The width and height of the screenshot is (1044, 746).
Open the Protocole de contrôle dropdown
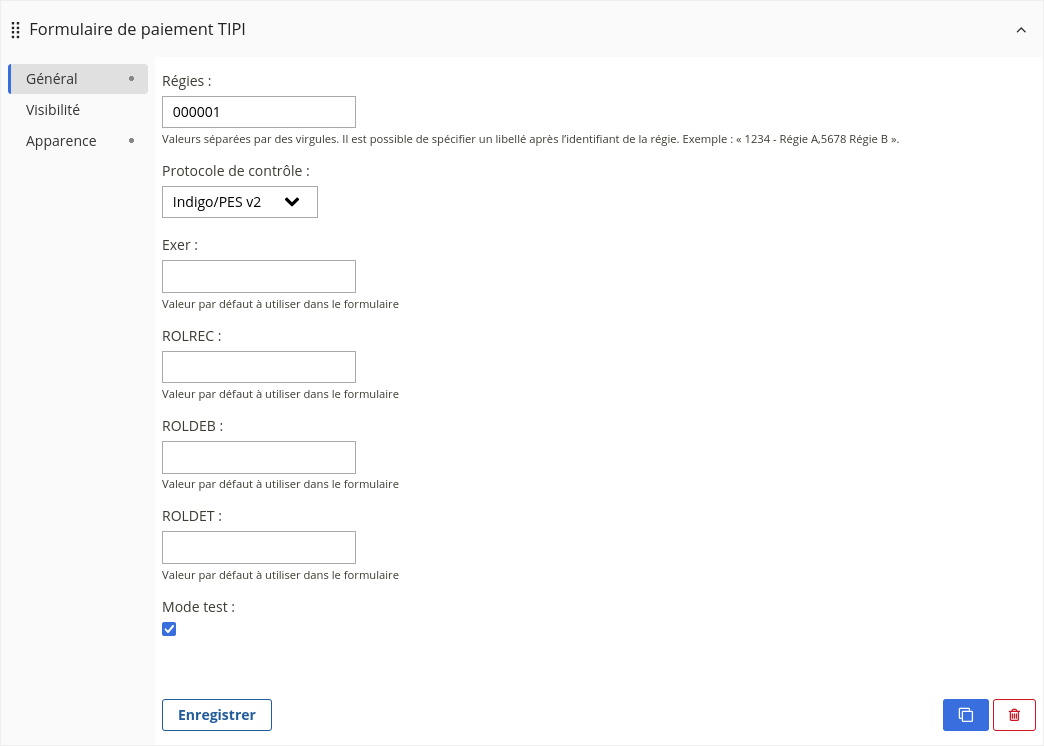point(240,202)
